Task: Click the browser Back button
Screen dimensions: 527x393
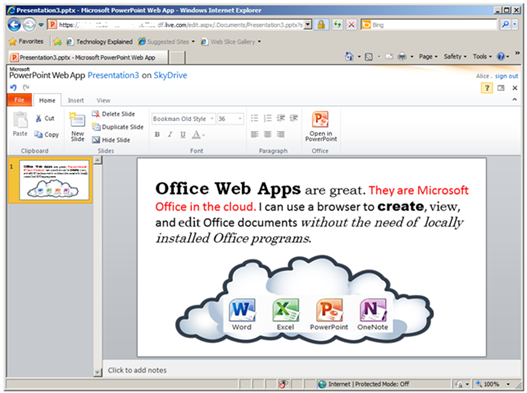Action: point(14,25)
